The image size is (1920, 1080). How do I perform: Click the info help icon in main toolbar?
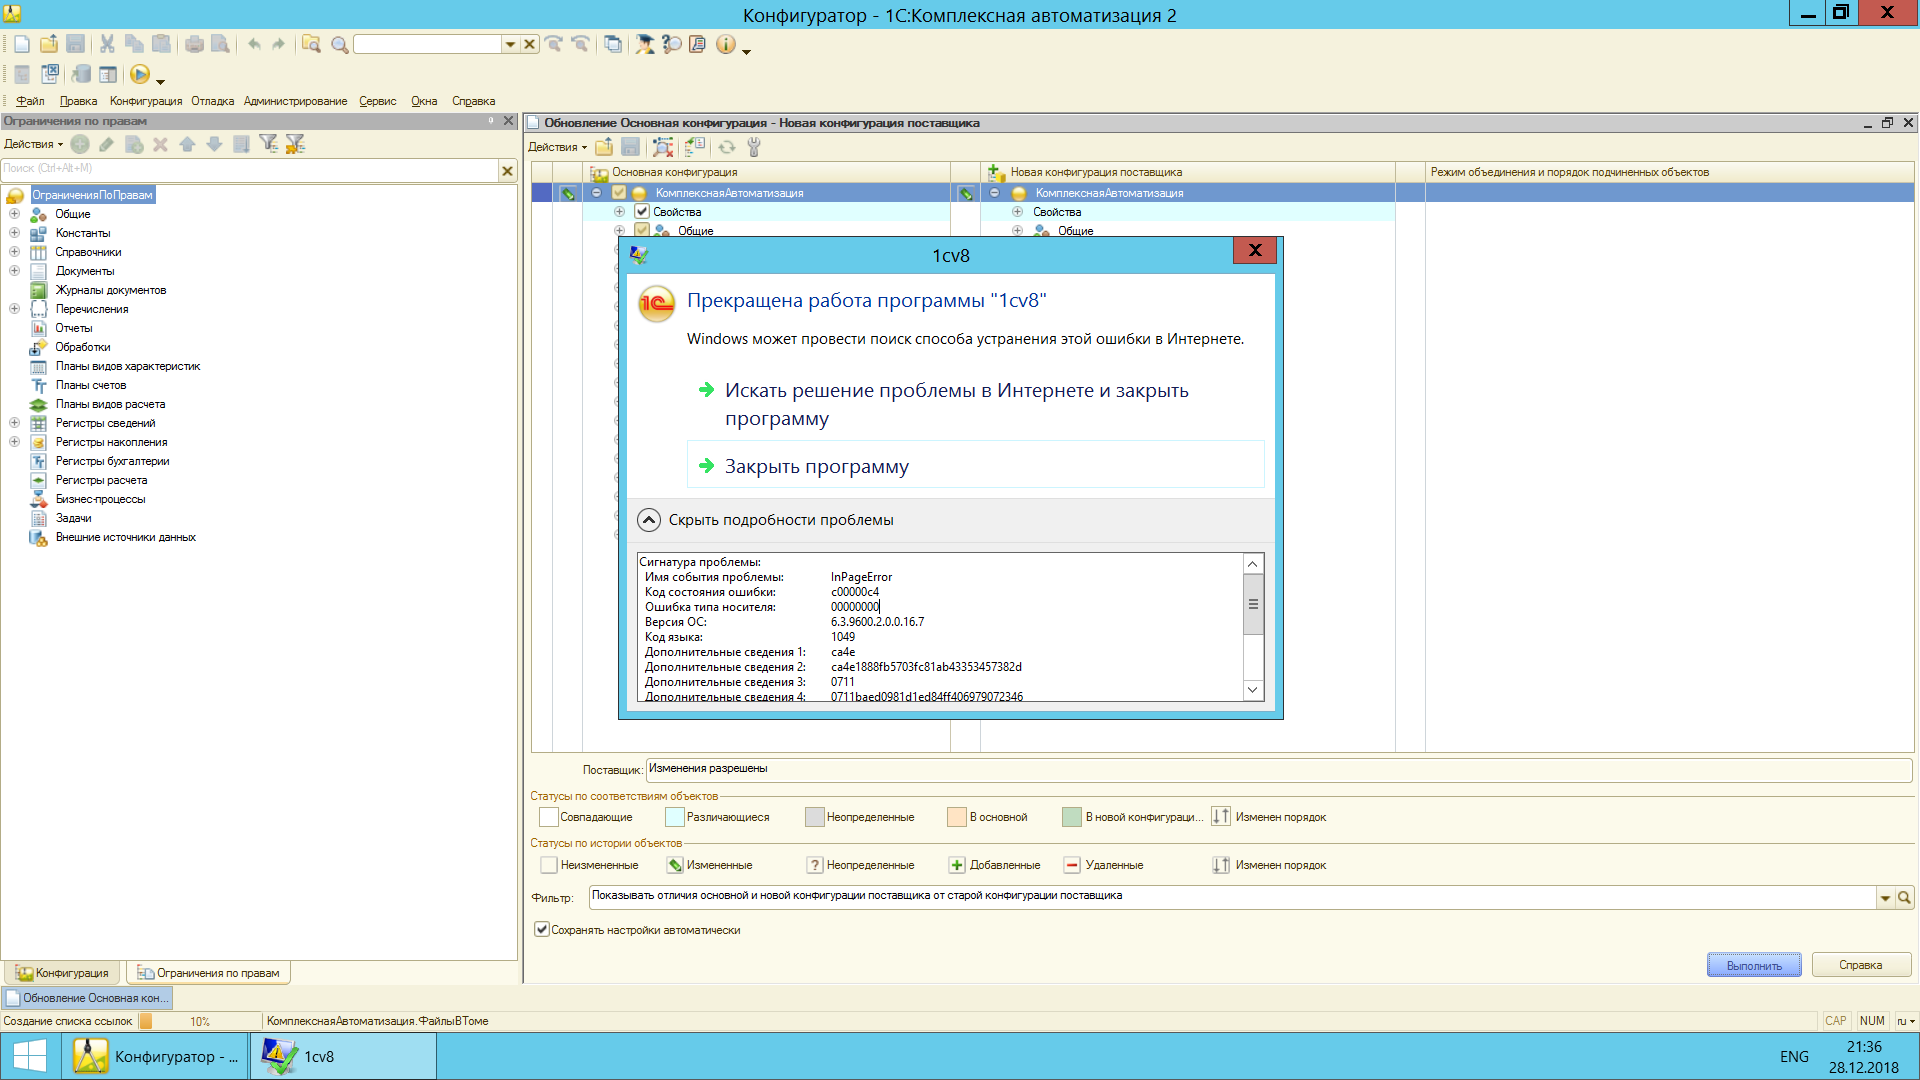pyautogui.click(x=726, y=44)
